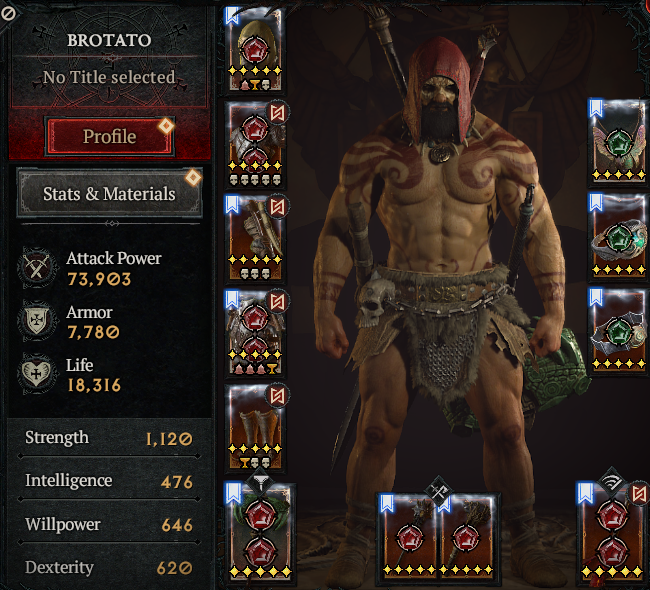Click the Armor shield icon

click(x=37, y=320)
